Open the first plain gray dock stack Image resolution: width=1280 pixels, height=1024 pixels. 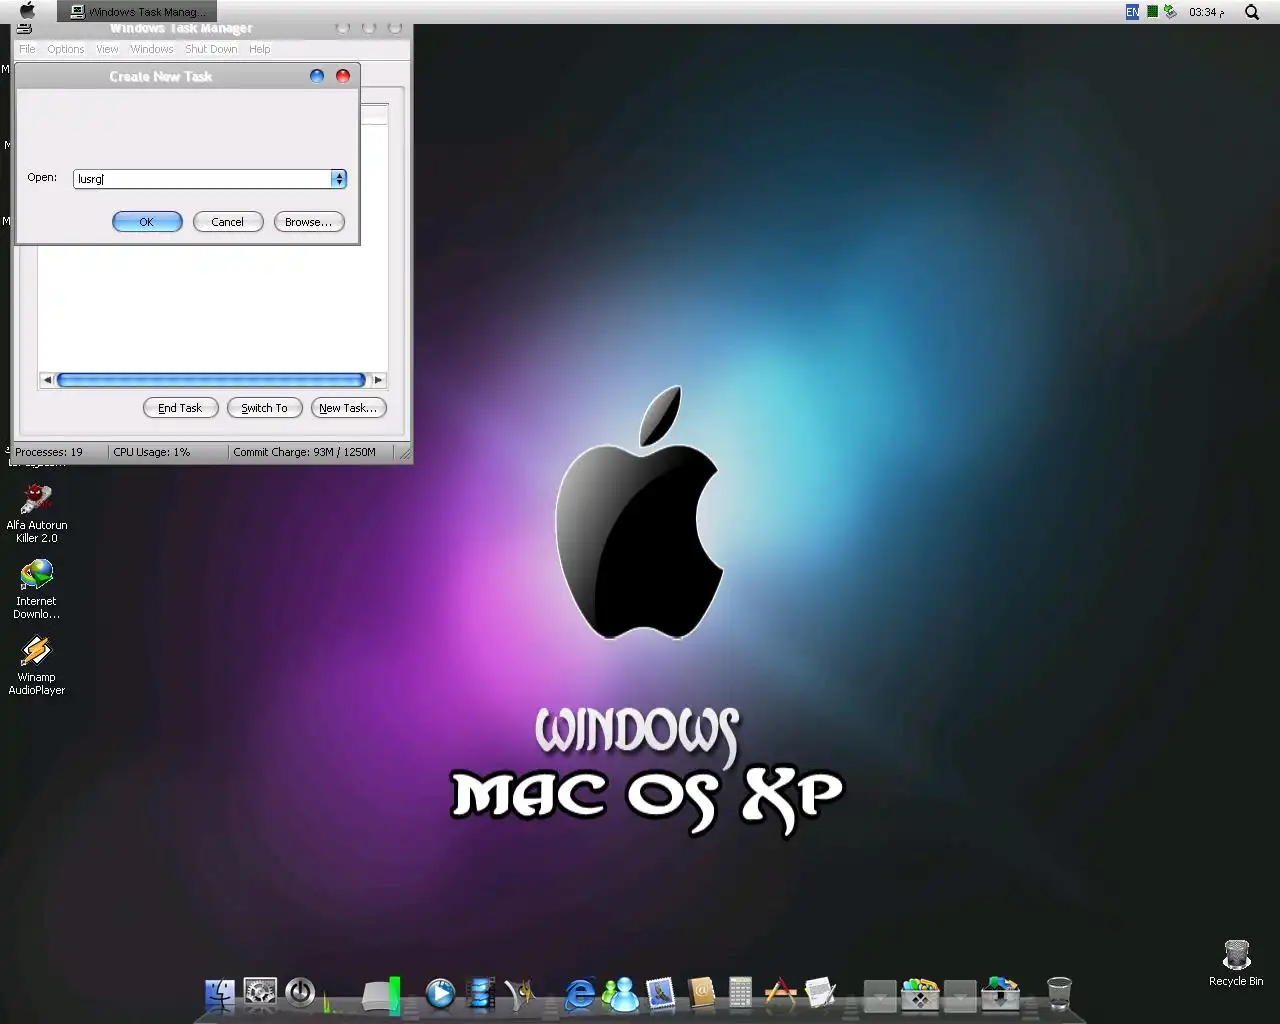[880, 996]
